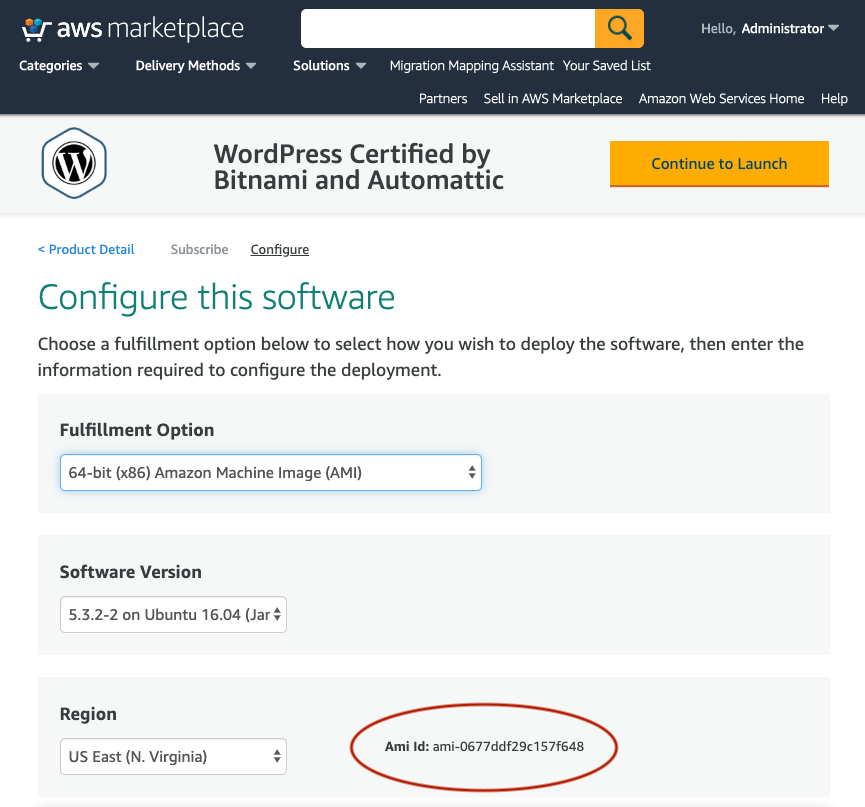Expand the Categories menu
Screen dimensions: 865x807
pyautogui.click(x=58, y=66)
